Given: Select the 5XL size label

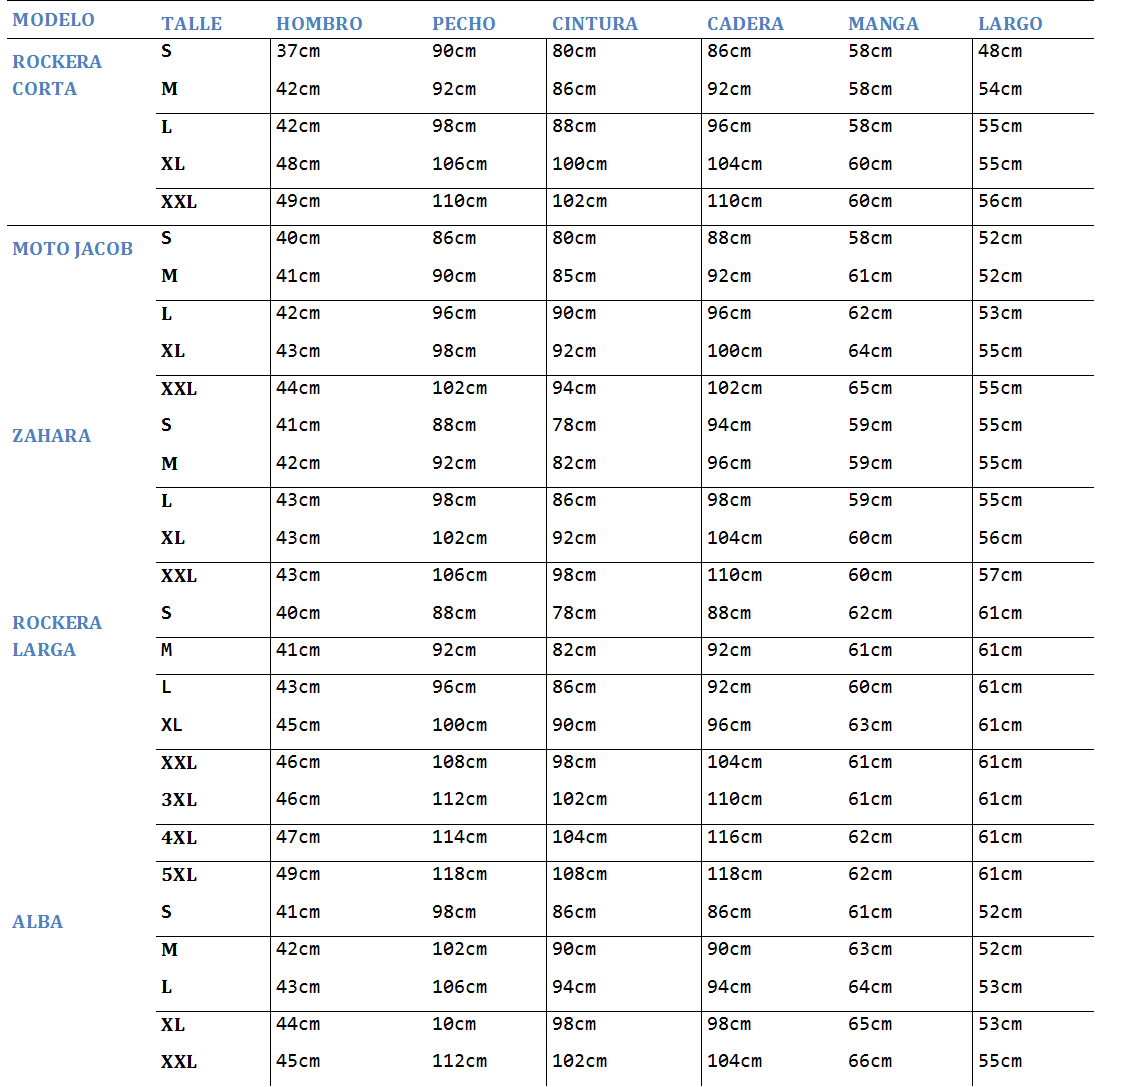Looking at the screenshot, I should 179,875.
